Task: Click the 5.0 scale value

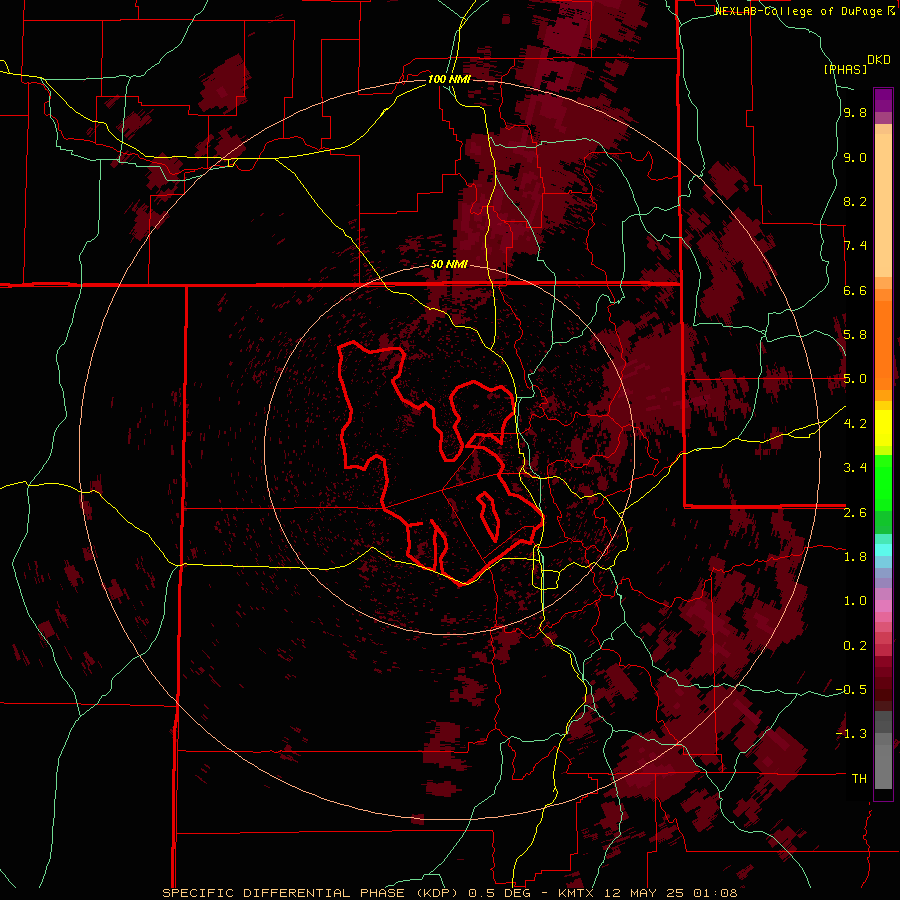Action: 855,379
